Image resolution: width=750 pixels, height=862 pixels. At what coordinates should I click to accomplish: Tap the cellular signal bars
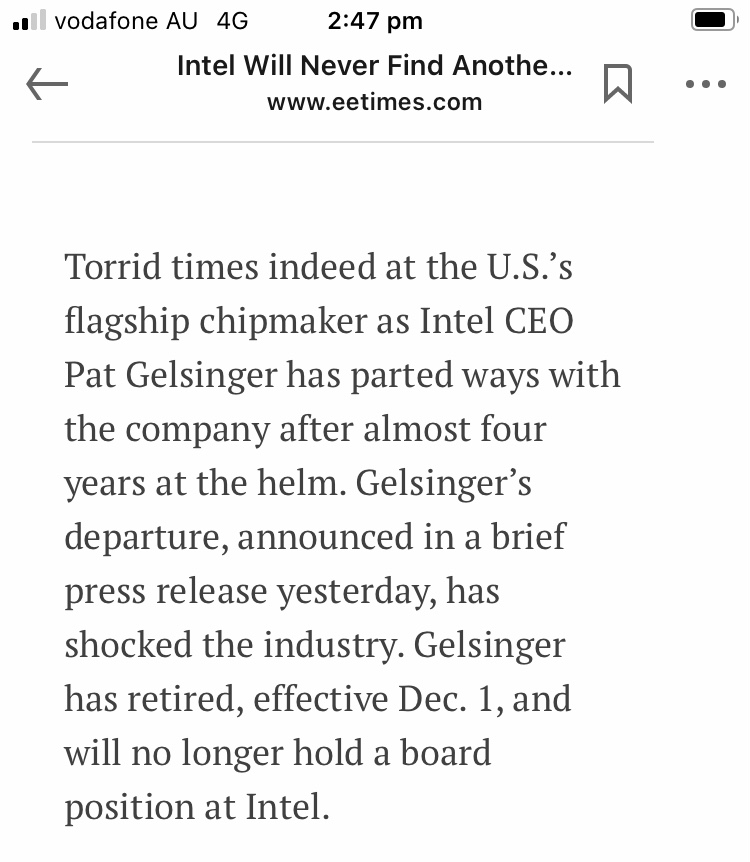pyautogui.click(x=29, y=20)
